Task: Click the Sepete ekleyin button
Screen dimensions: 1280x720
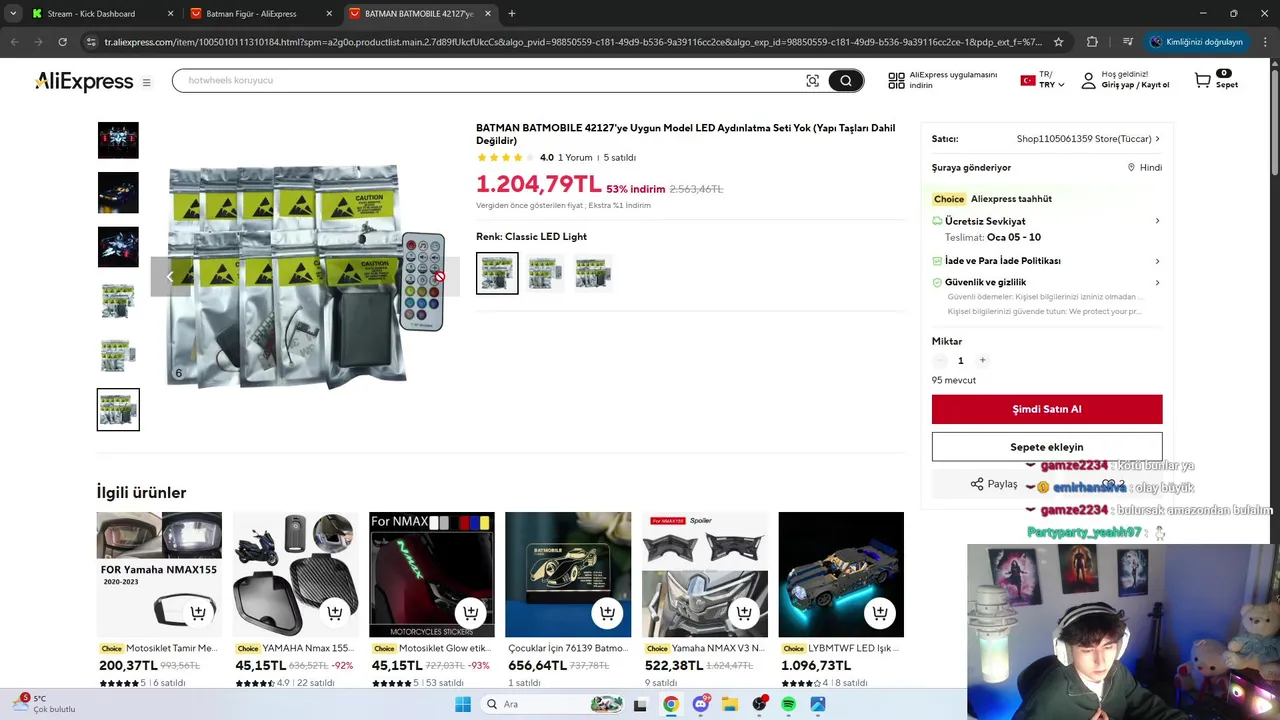Action: point(1047,447)
